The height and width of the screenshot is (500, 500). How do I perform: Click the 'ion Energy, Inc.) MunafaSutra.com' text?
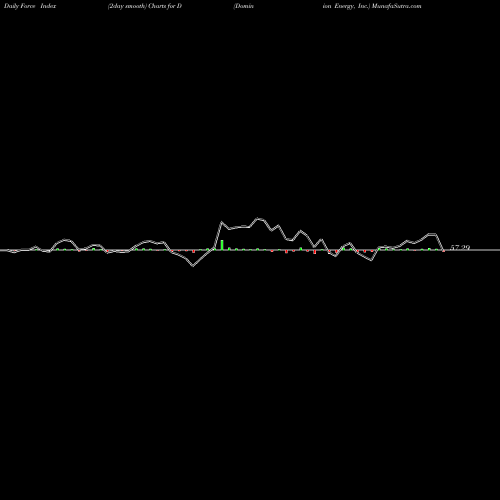point(372,6)
